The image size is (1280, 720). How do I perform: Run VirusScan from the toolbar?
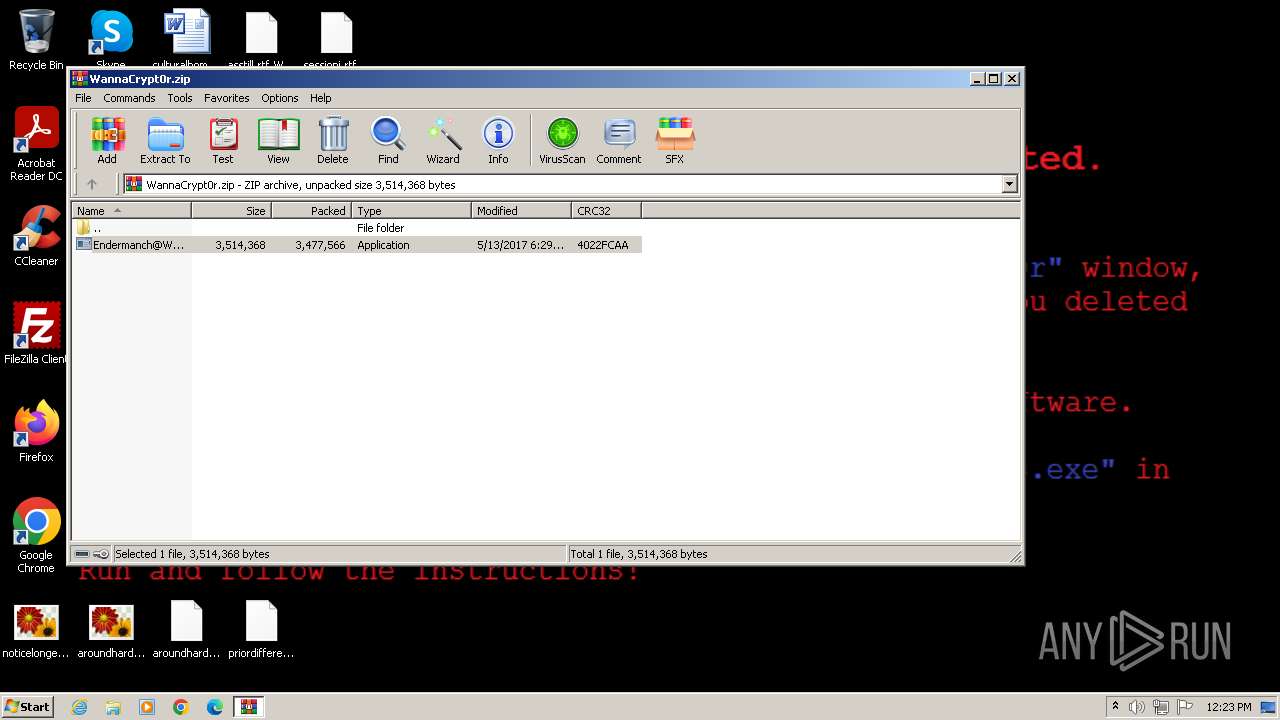(x=562, y=140)
